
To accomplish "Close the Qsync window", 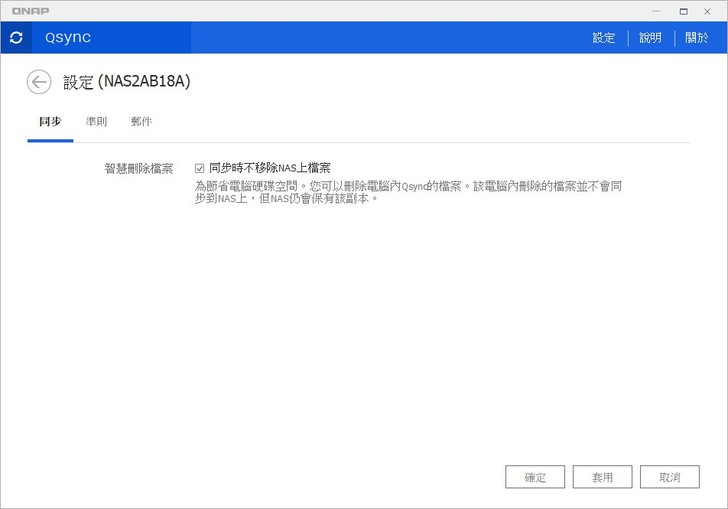I will point(707,11).
